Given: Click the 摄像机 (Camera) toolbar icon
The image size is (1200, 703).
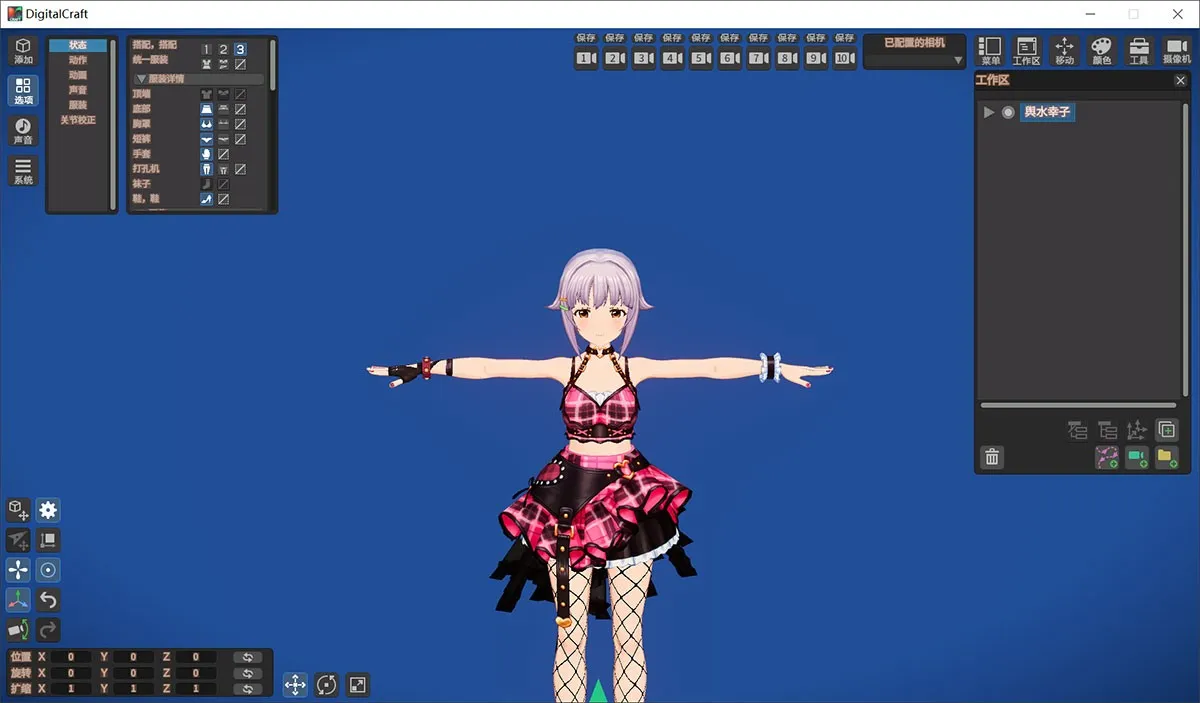Looking at the screenshot, I should pos(1176,51).
